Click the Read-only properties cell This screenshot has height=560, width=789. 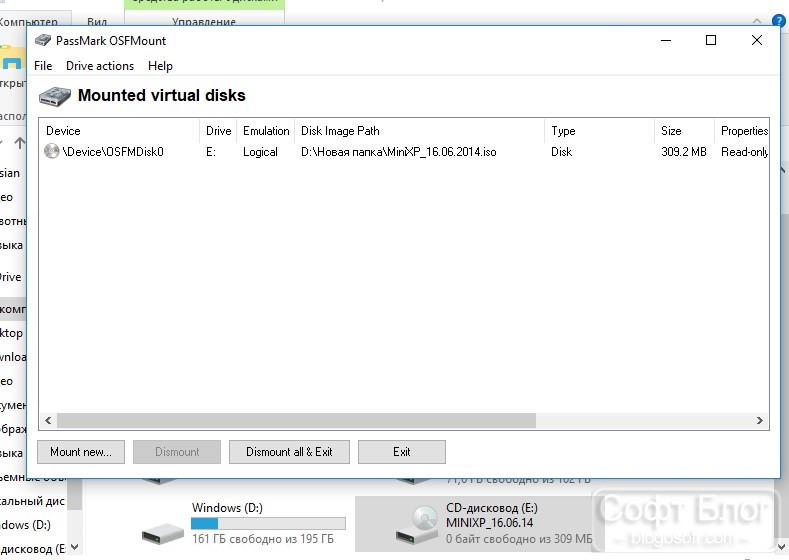[x=744, y=152]
